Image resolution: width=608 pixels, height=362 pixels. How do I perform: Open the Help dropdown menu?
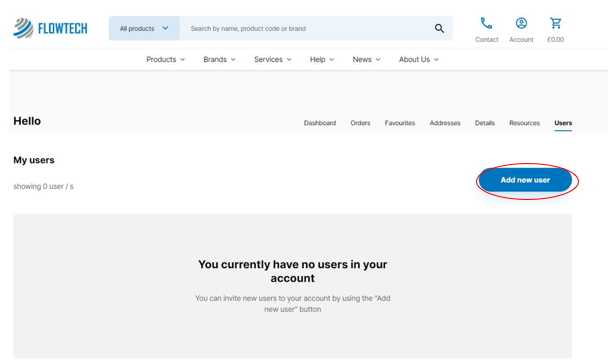click(x=322, y=59)
